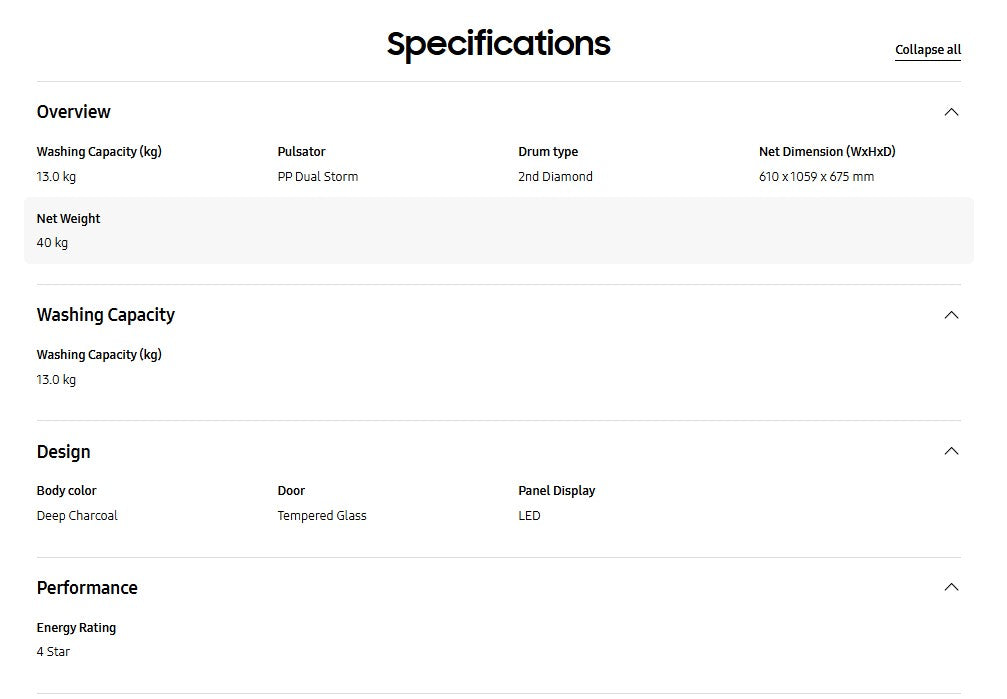Select the Design section heading

(64, 452)
